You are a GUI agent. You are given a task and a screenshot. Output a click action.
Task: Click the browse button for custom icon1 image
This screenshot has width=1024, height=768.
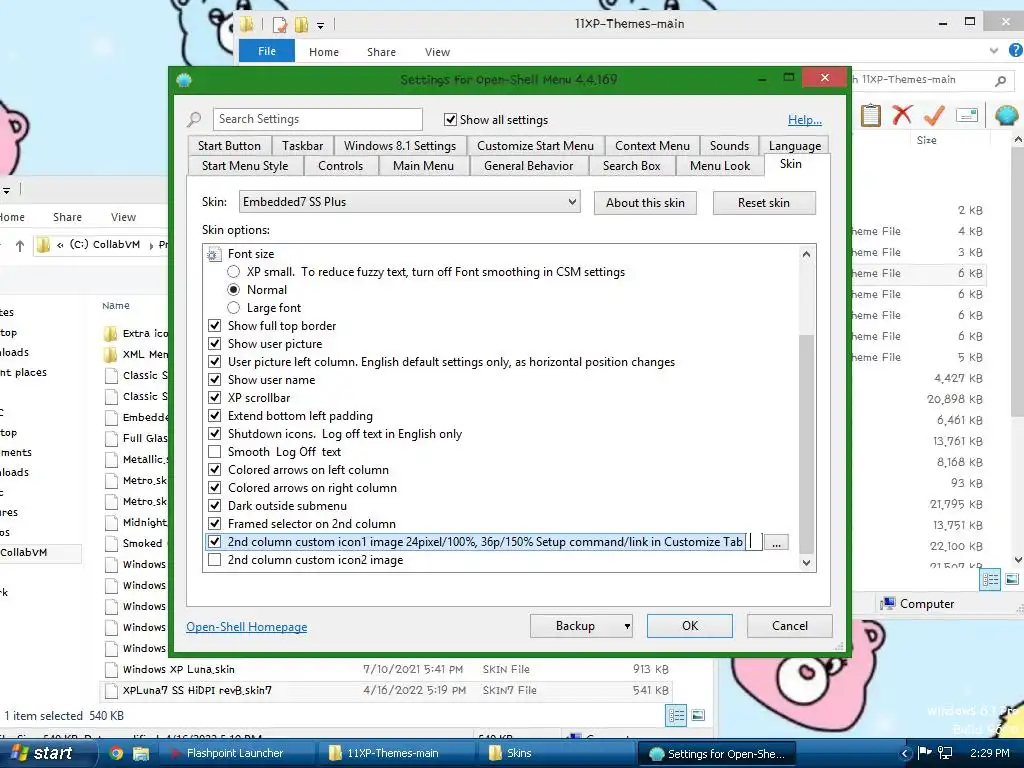776,542
